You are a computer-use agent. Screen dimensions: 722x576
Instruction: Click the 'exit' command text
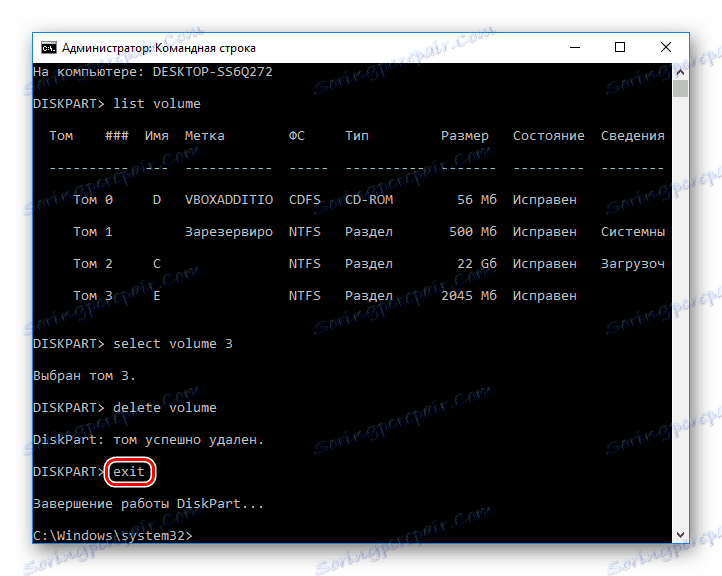129,471
